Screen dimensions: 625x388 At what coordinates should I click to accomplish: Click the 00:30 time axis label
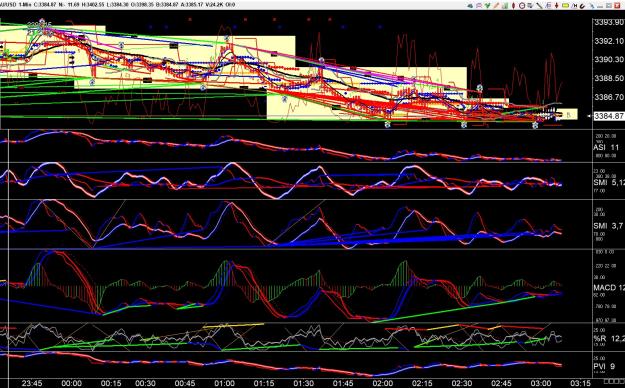(145, 383)
